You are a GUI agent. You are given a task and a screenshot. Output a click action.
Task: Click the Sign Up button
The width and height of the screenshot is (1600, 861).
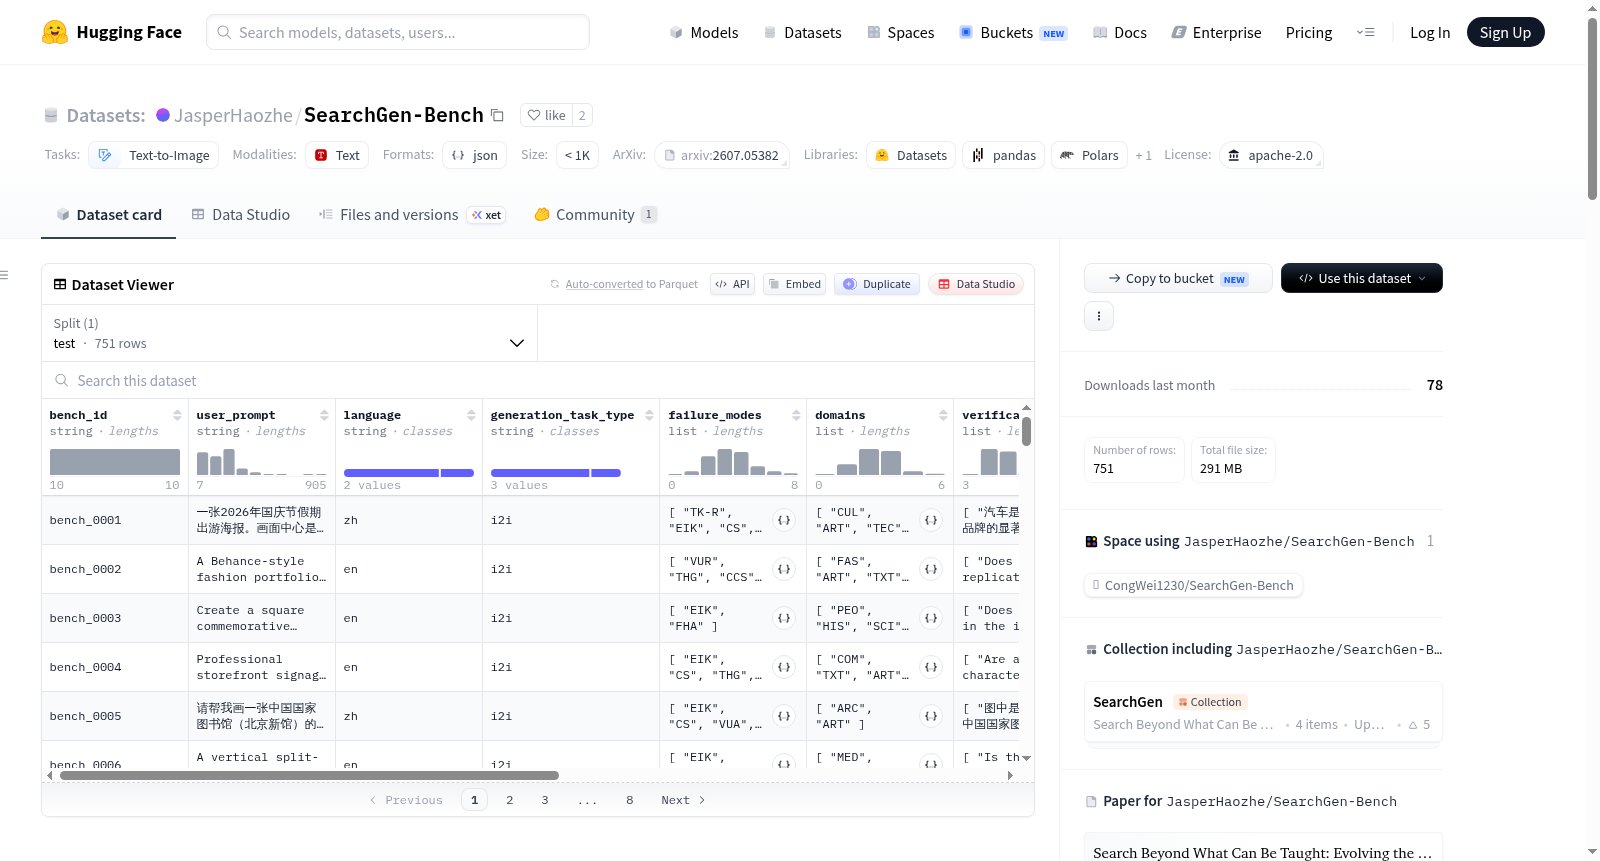pos(1505,32)
